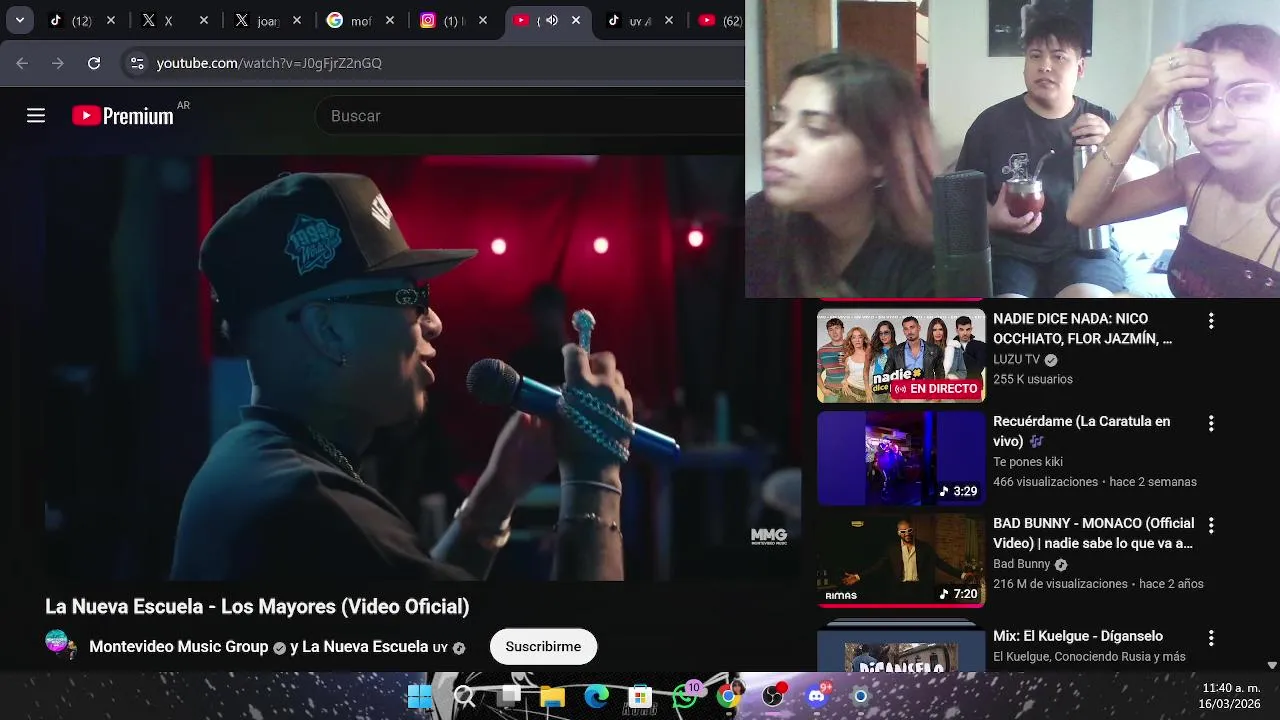The height and width of the screenshot is (720, 1280).
Task: Select the youtube.com URL in the address bar
Action: pyautogui.click(x=269, y=63)
